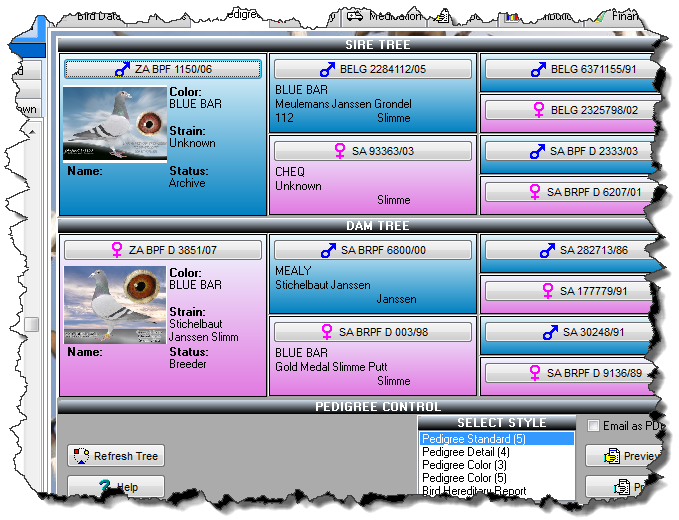Click female symbol on SA 93363/03

pos(339,150)
